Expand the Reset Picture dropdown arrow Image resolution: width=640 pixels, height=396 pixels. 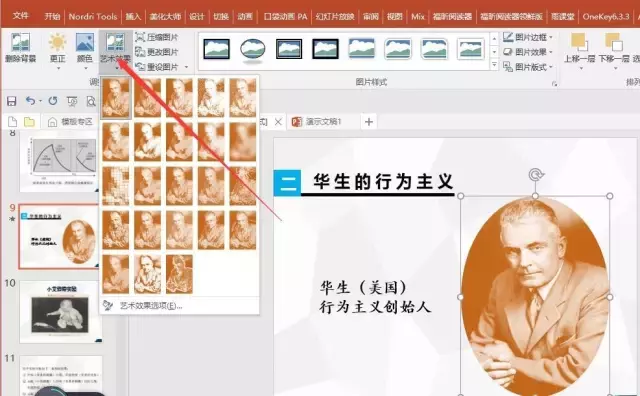pyautogui.click(x=187, y=67)
